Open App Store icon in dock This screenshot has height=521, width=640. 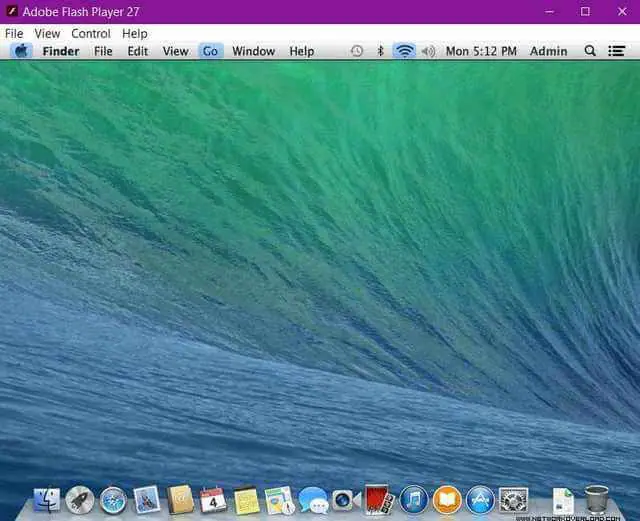(480, 499)
